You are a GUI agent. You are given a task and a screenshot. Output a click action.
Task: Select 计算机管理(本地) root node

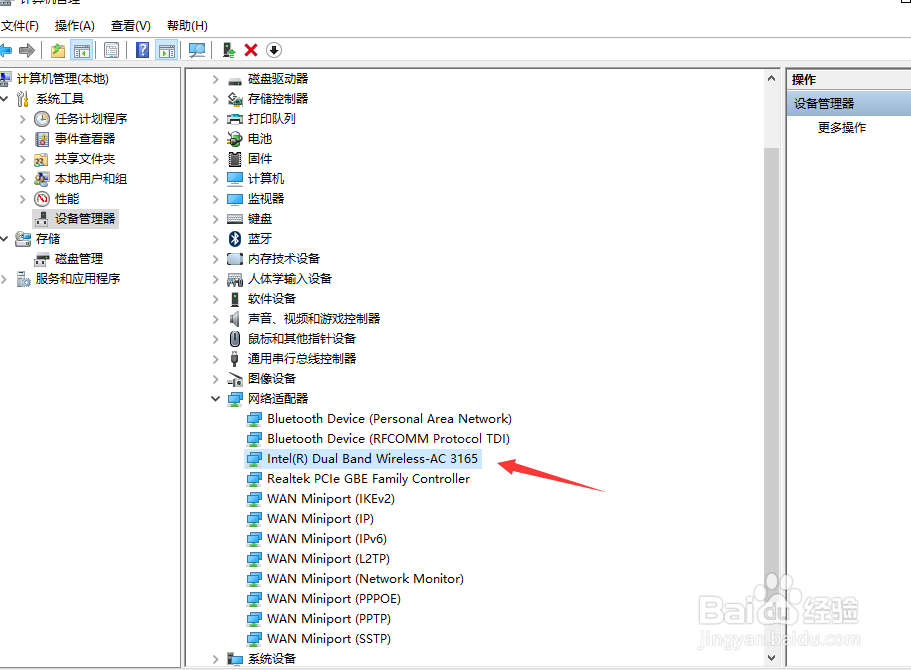62,78
